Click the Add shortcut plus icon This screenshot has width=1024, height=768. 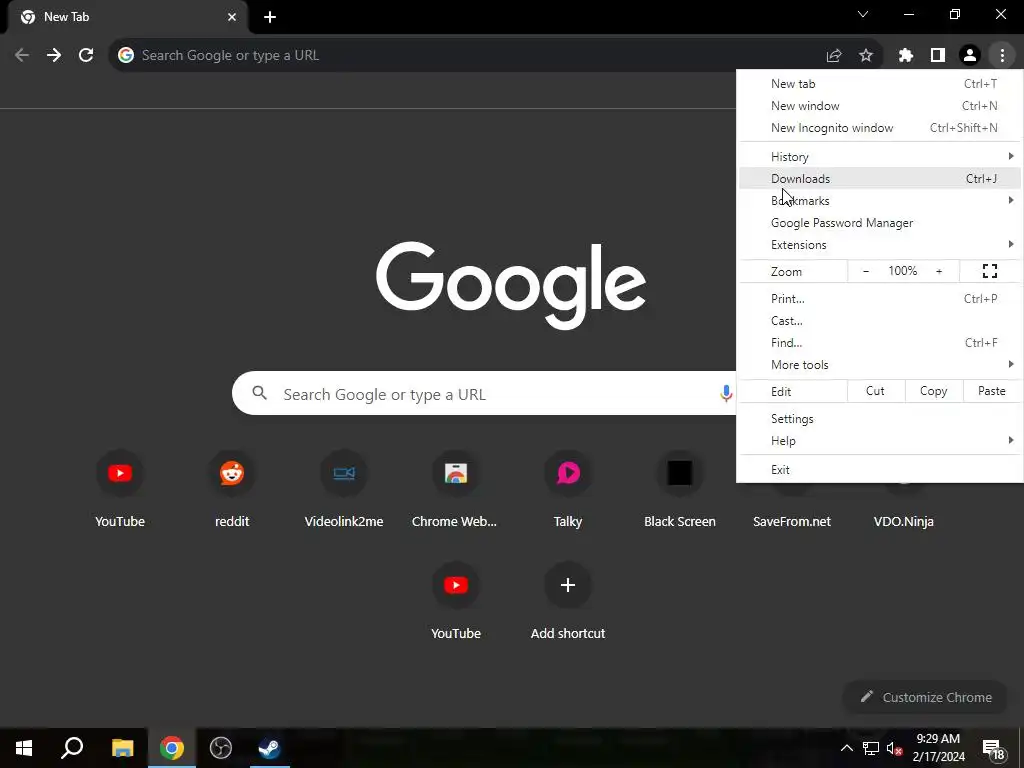[568, 585]
